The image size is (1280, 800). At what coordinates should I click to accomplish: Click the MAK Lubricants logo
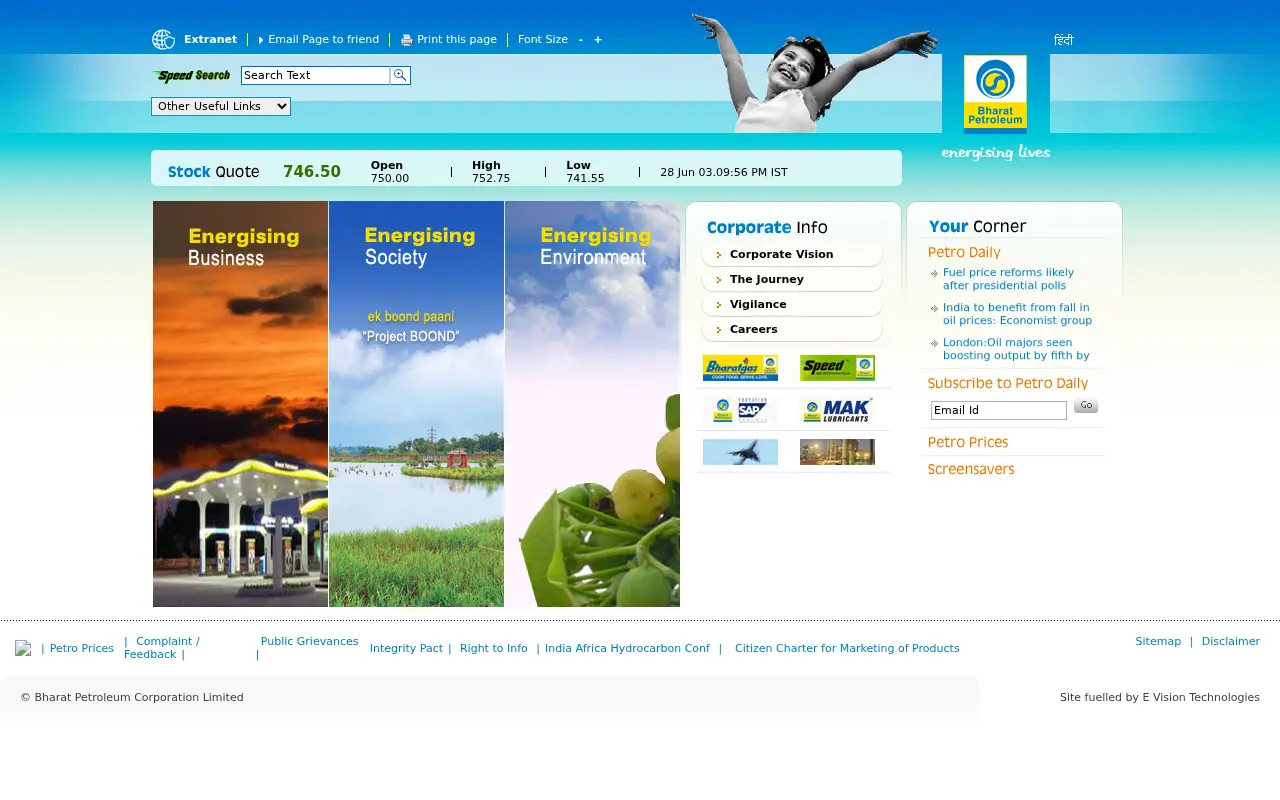tap(837, 410)
